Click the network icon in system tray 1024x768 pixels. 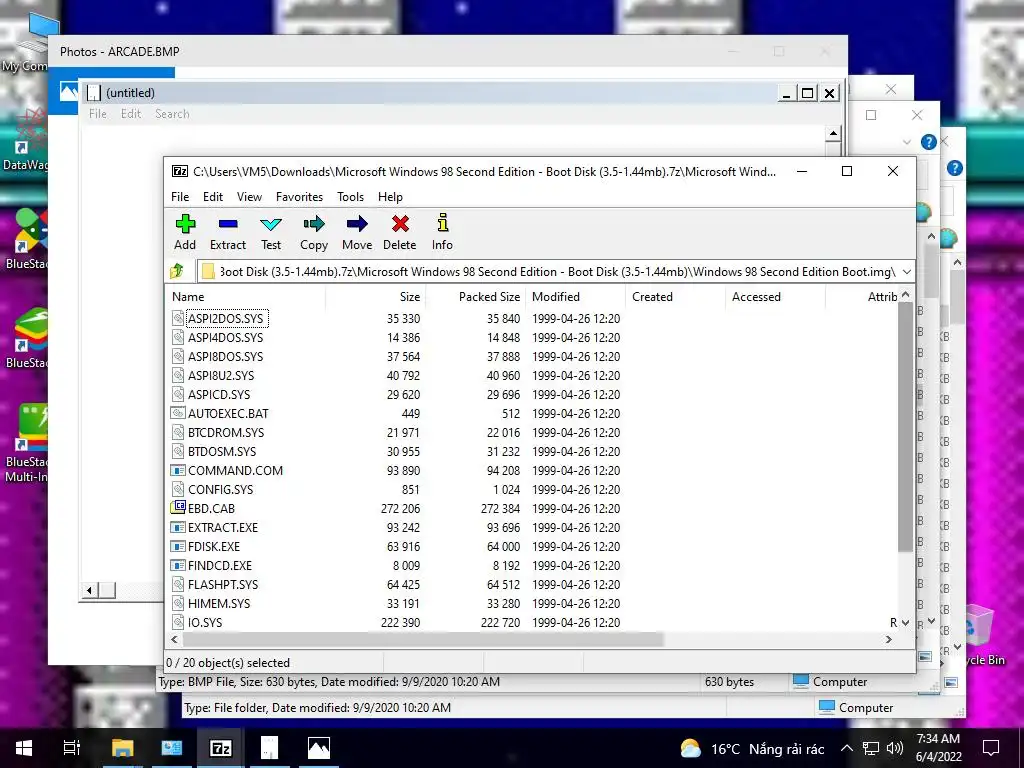[x=871, y=748]
